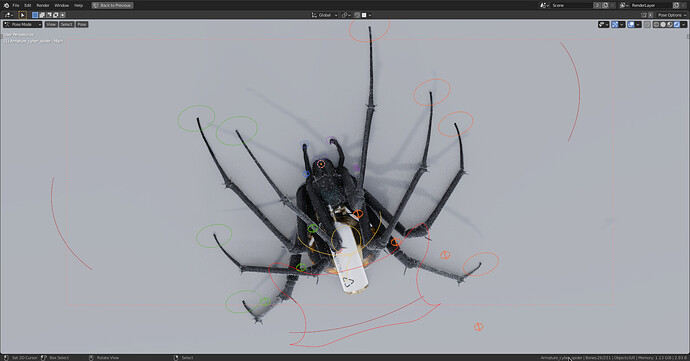Switch to Solid shading
The height and width of the screenshot is (361, 690).
click(663, 25)
